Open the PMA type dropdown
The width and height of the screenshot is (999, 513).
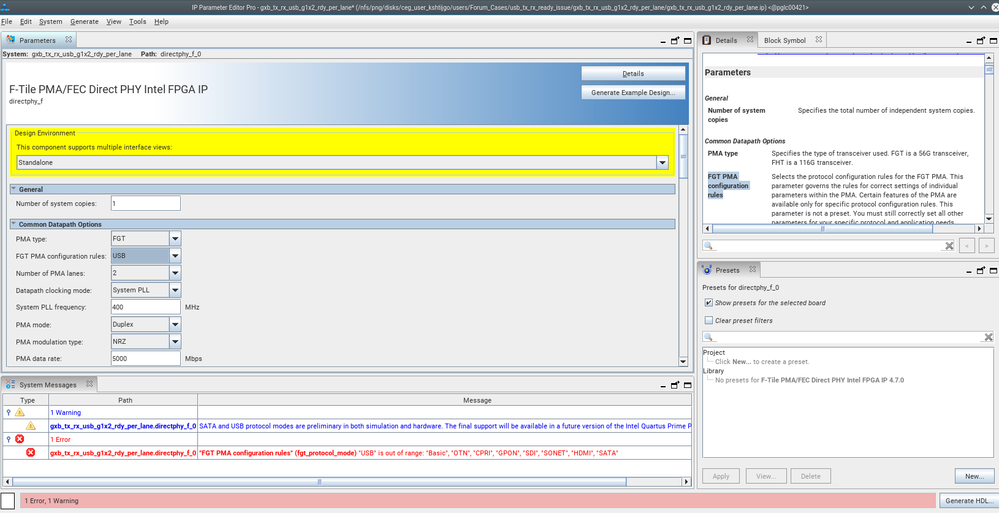tap(175, 239)
